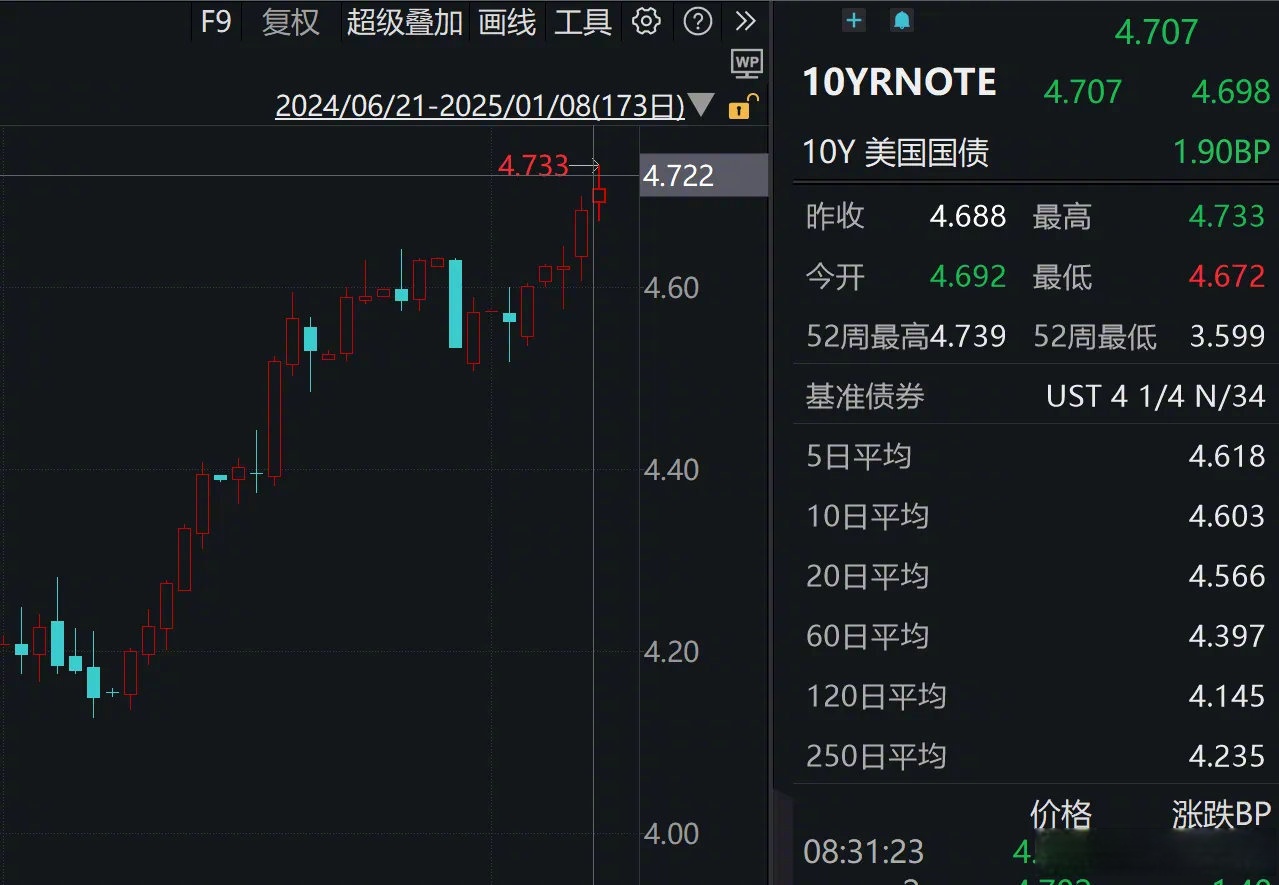The height and width of the screenshot is (885, 1279).
Task: Click the plus icon to add to watchlist
Action: click(852, 20)
